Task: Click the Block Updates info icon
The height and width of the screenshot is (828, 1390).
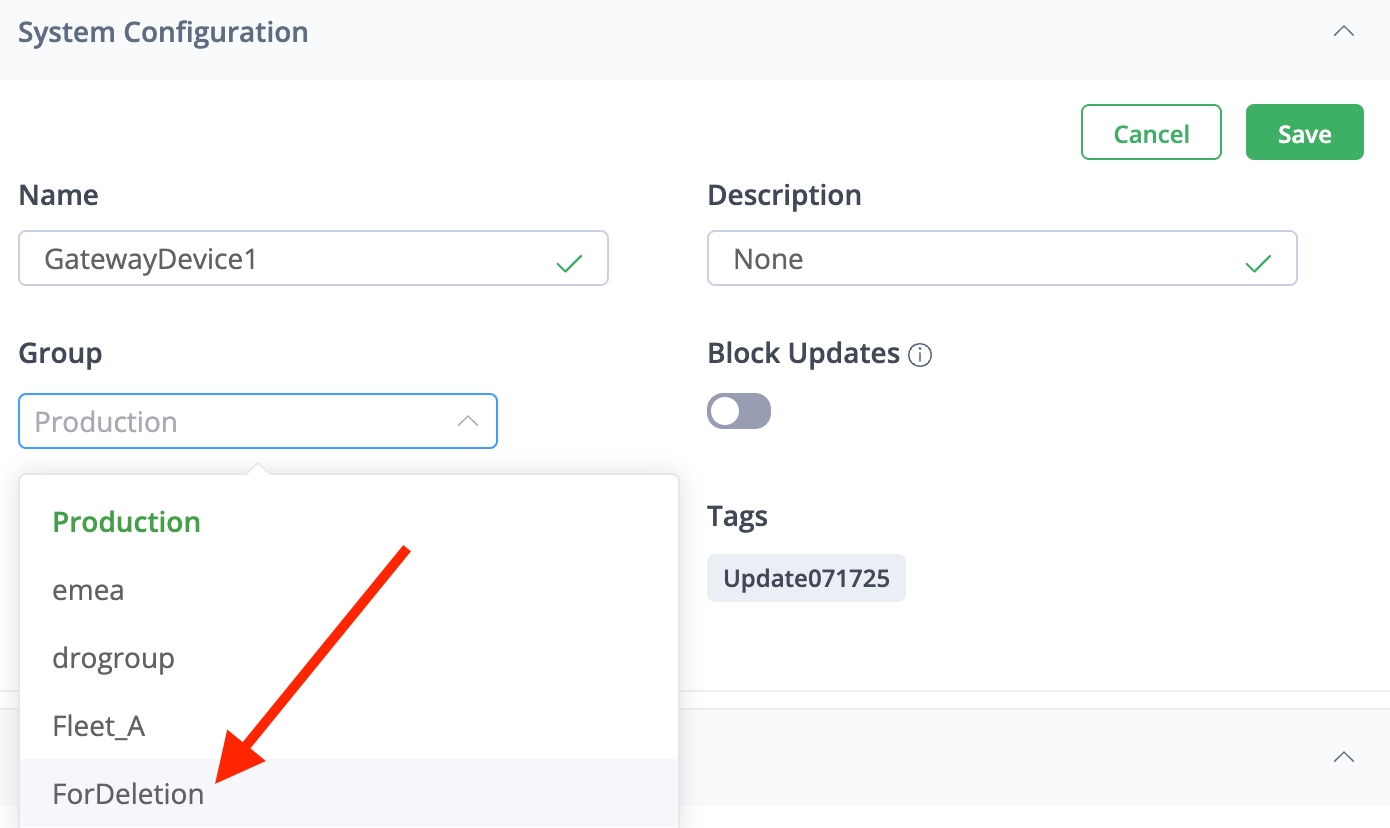Action: tap(920, 355)
